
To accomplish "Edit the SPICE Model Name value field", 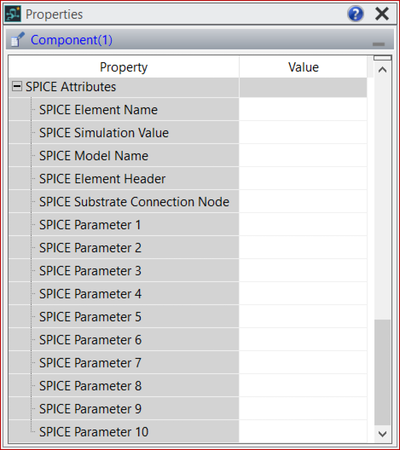I will pos(303,155).
